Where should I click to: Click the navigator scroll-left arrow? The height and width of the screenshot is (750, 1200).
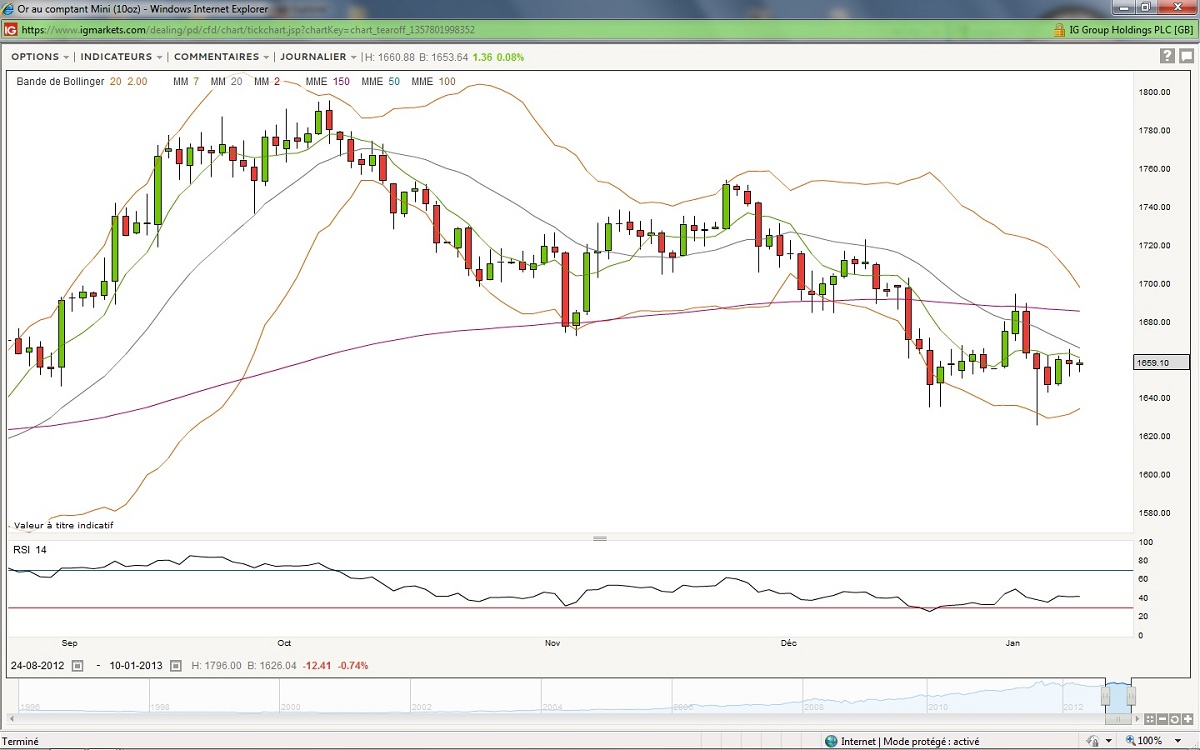14,718
